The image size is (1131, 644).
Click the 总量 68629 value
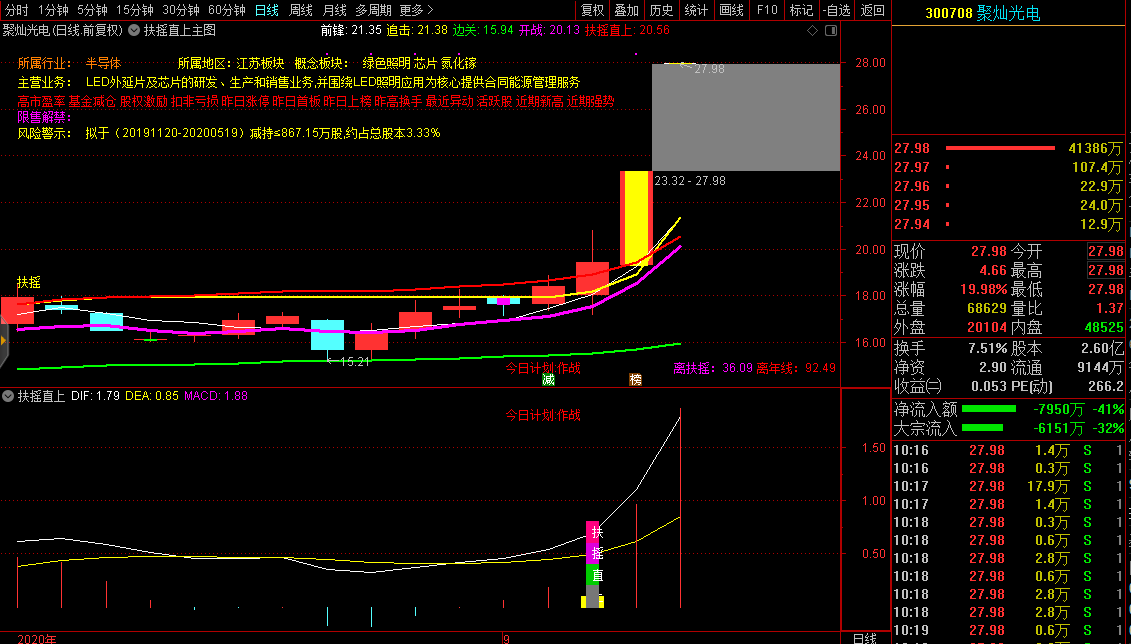(987, 308)
